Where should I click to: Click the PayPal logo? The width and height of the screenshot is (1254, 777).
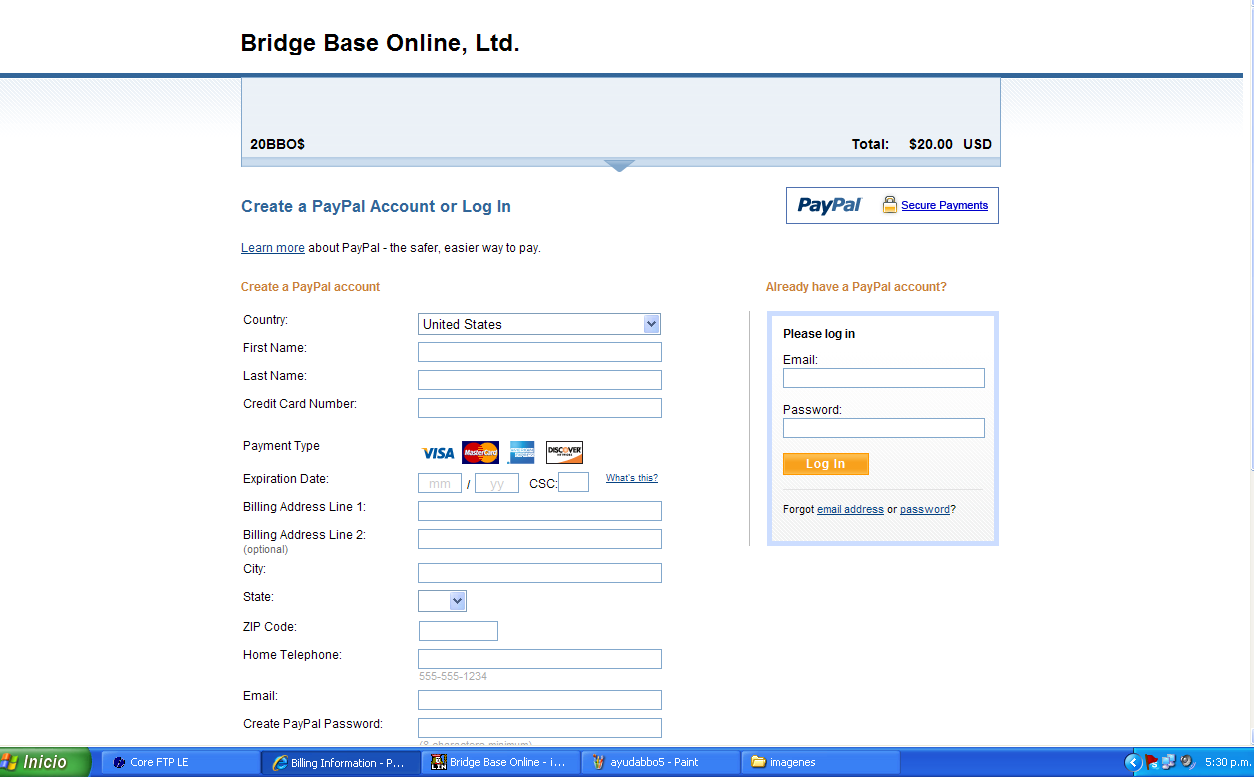click(x=829, y=205)
